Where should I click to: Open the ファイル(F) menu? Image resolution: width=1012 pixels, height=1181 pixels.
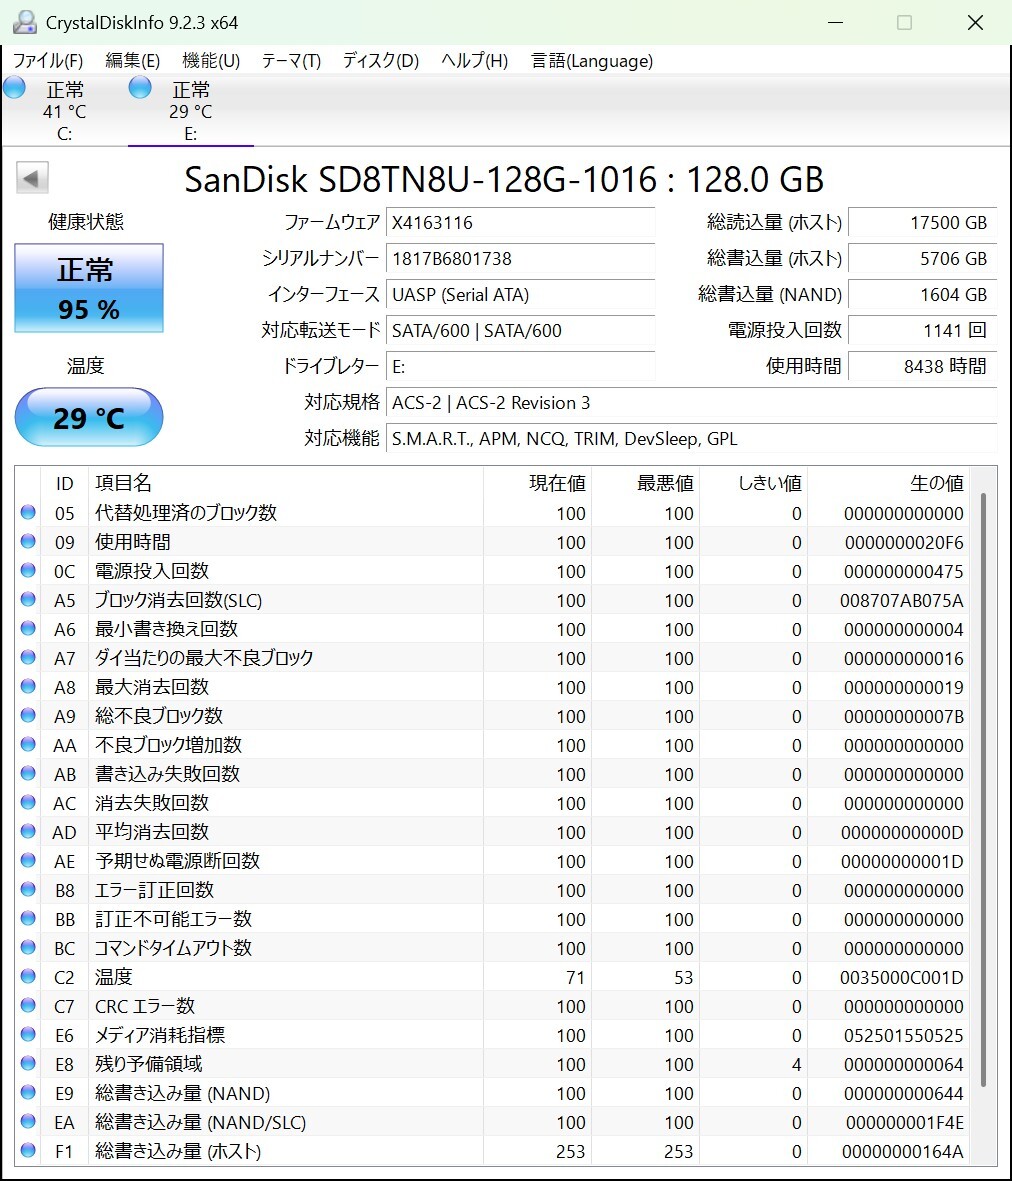[x=48, y=61]
